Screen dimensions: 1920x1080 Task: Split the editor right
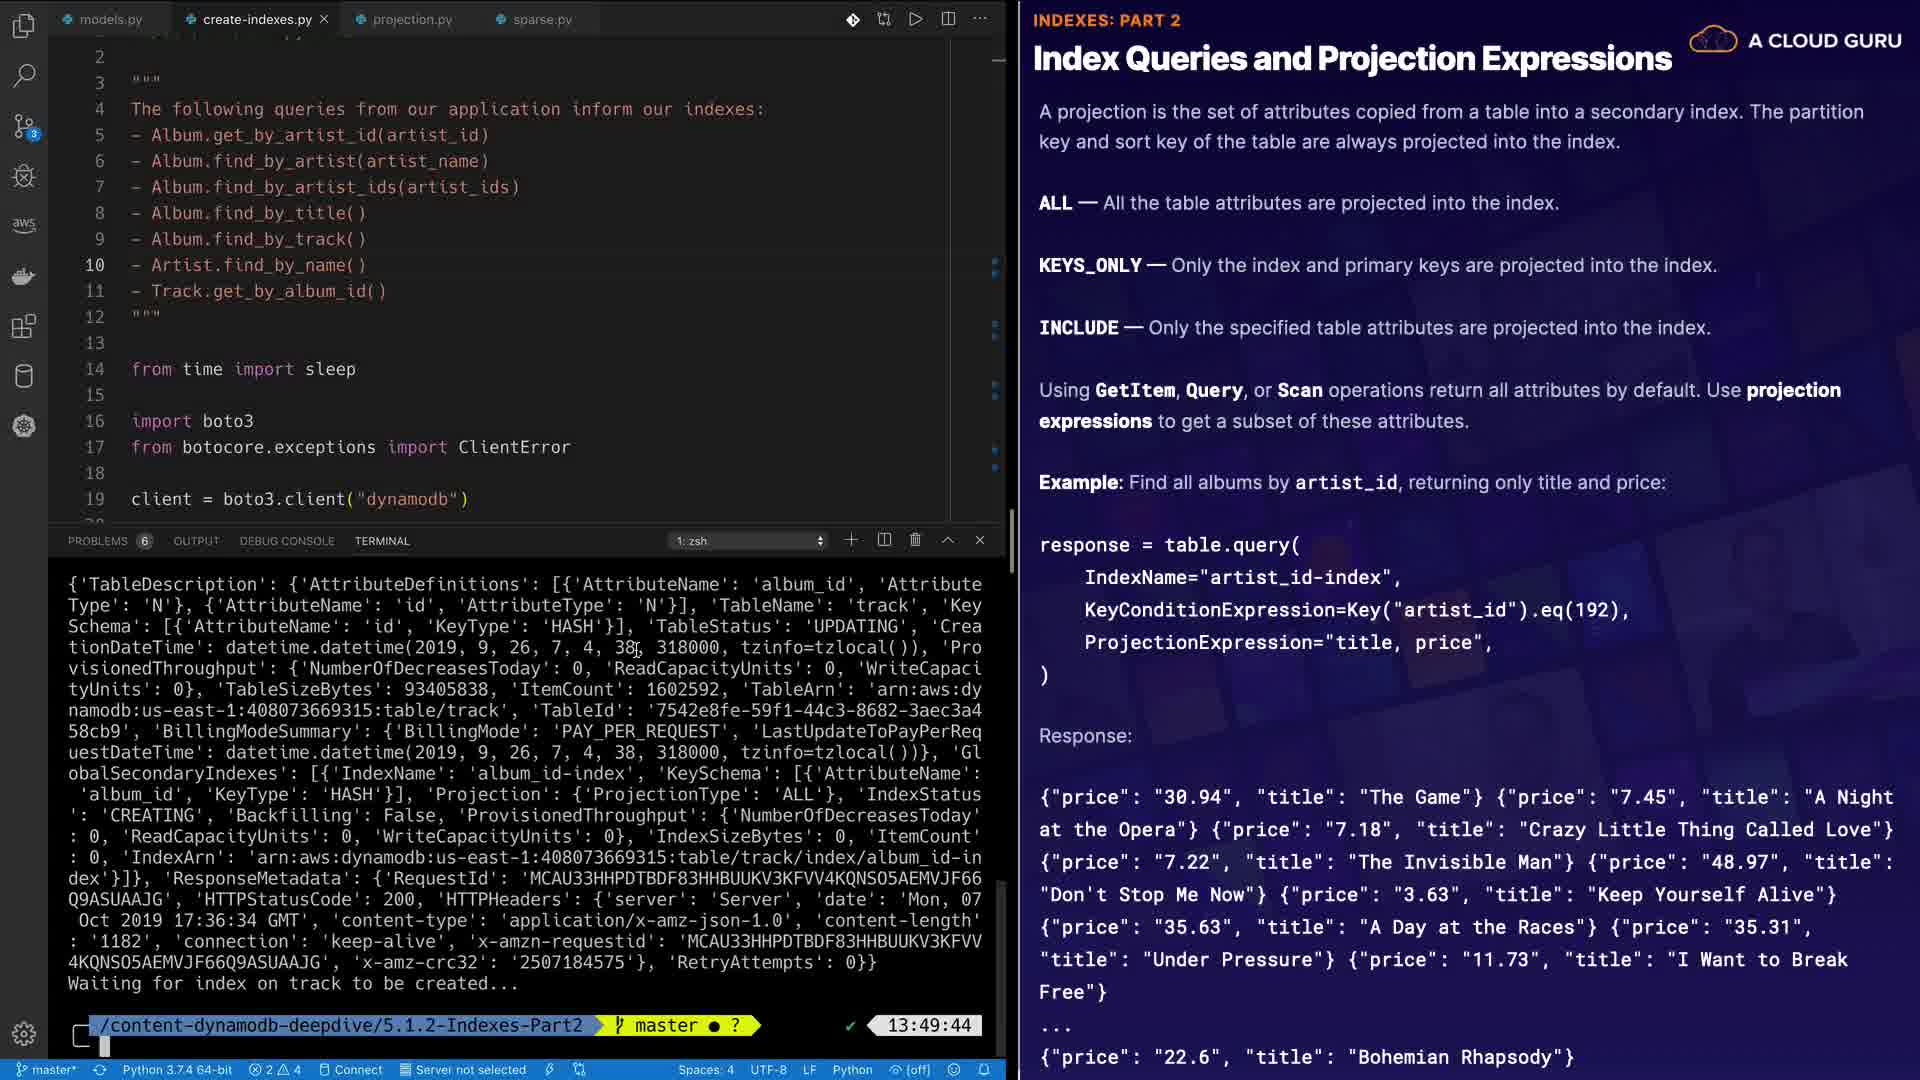[x=948, y=19]
